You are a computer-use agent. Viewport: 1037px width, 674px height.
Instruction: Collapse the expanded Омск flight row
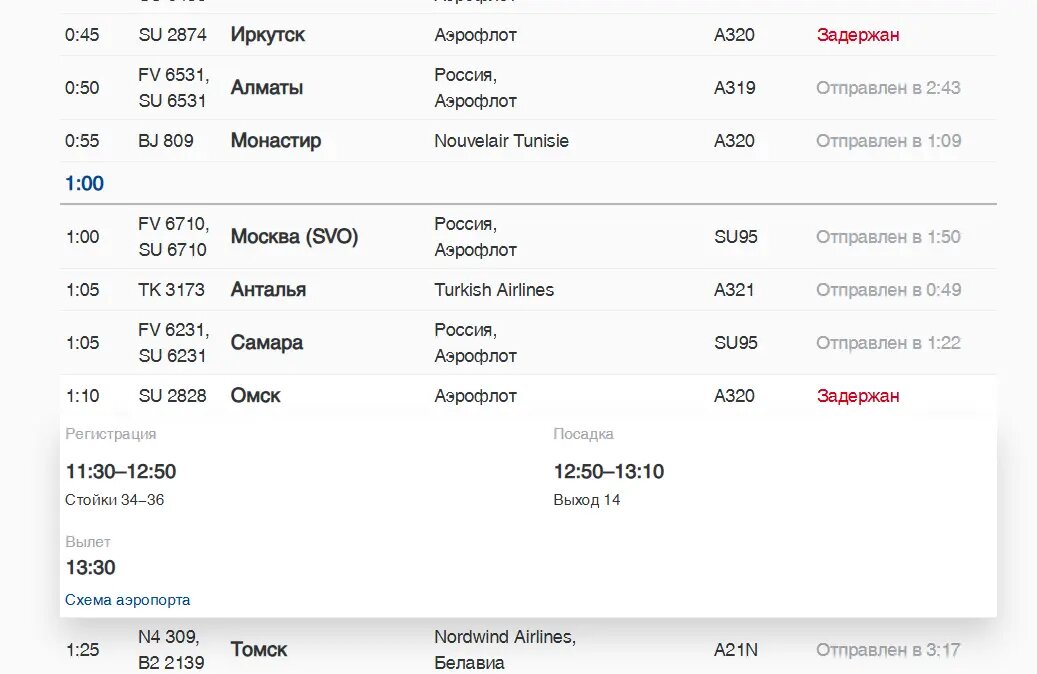coord(256,396)
